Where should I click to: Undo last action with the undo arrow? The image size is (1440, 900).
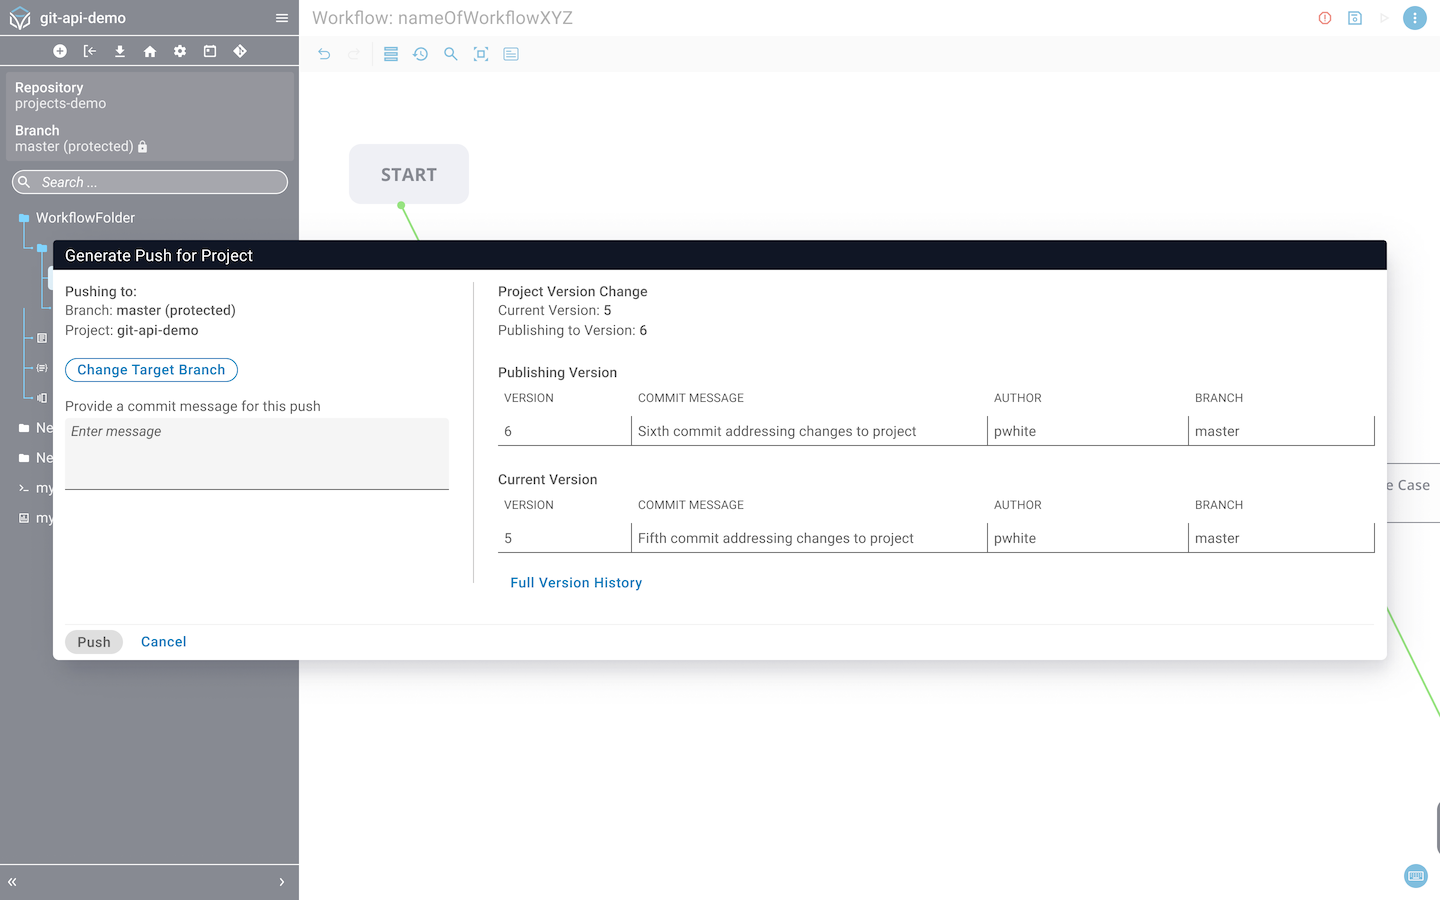(x=324, y=54)
